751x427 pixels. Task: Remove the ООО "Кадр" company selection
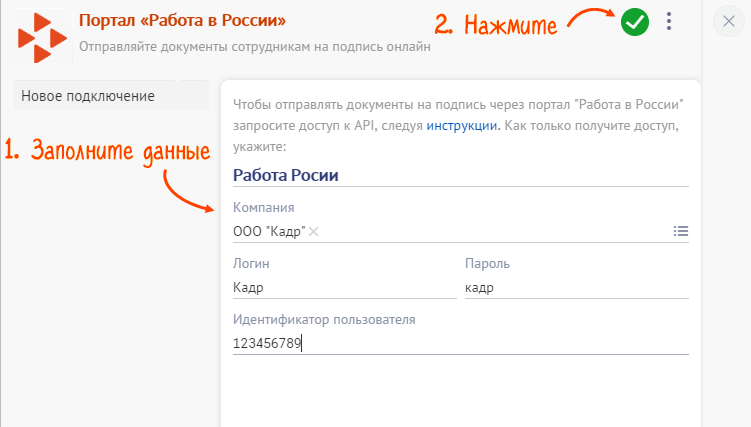tap(314, 231)
